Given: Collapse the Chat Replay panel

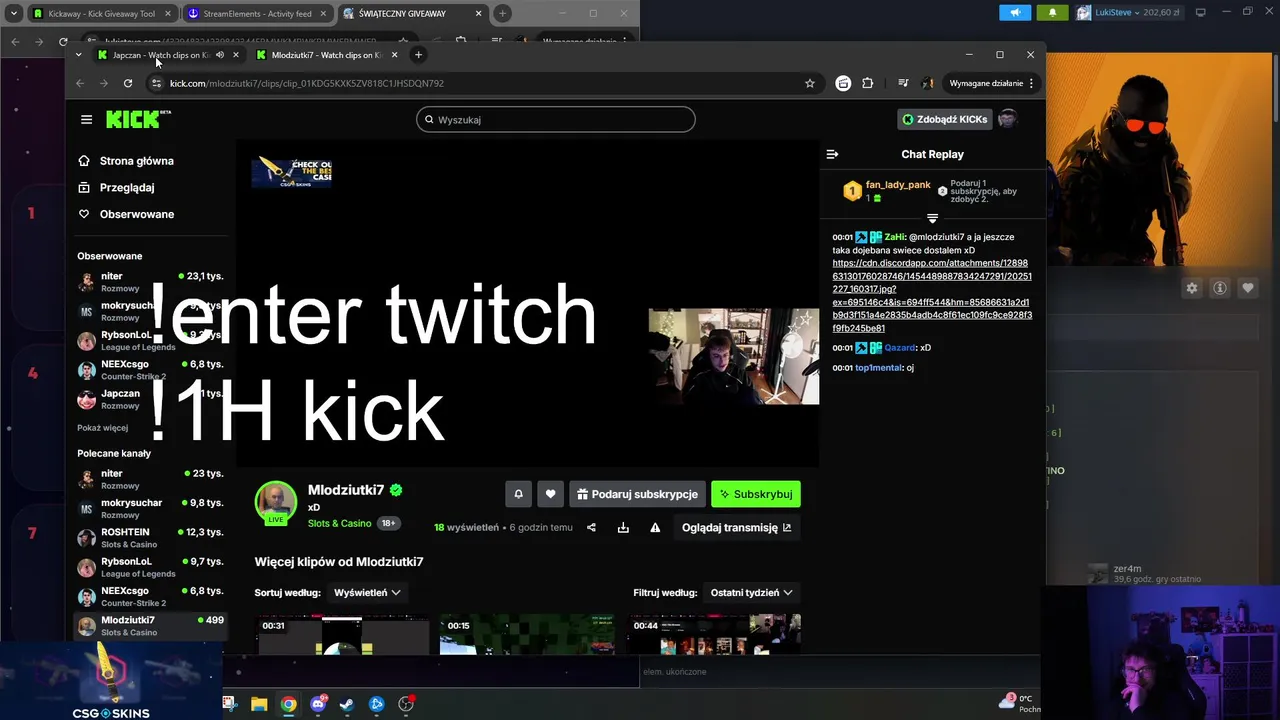Looking at the screenshot, I should coord(832,154).
